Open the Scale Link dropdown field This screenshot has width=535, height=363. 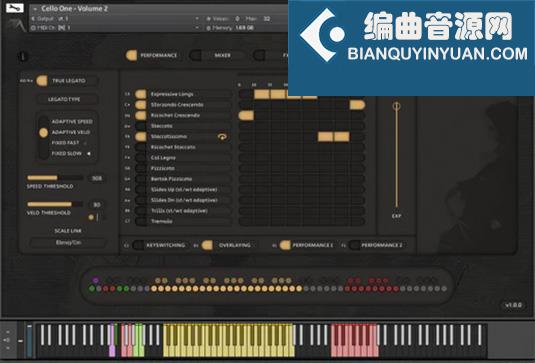(68, 243)
